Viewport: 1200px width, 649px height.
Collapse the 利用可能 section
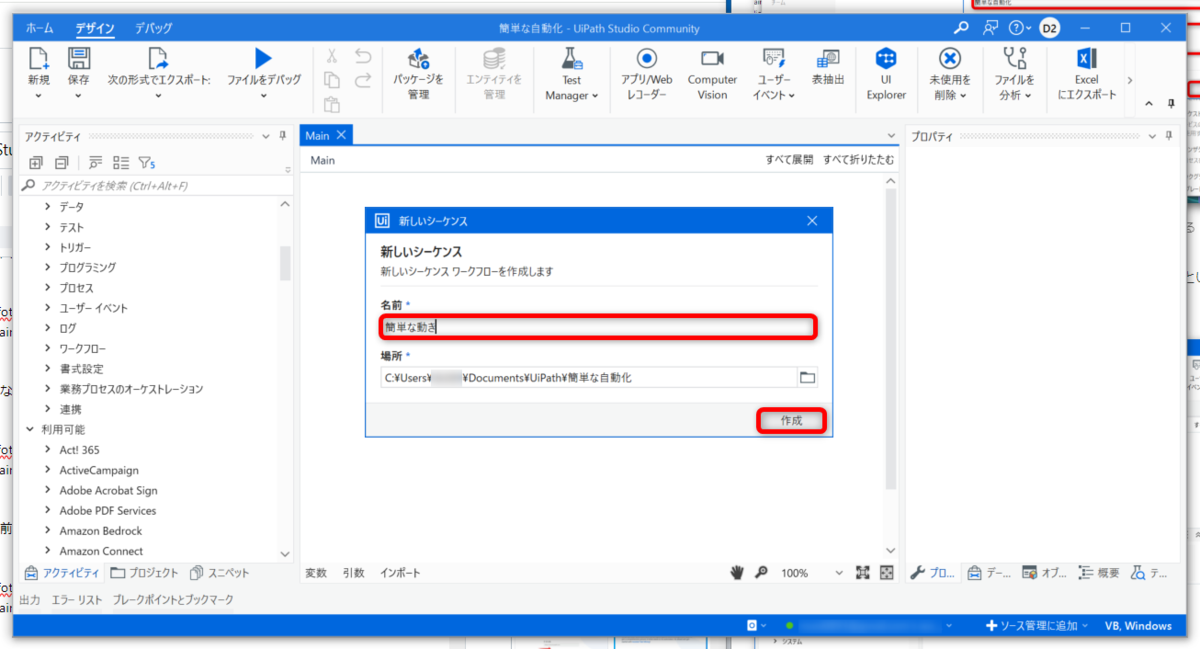[29, 429]
